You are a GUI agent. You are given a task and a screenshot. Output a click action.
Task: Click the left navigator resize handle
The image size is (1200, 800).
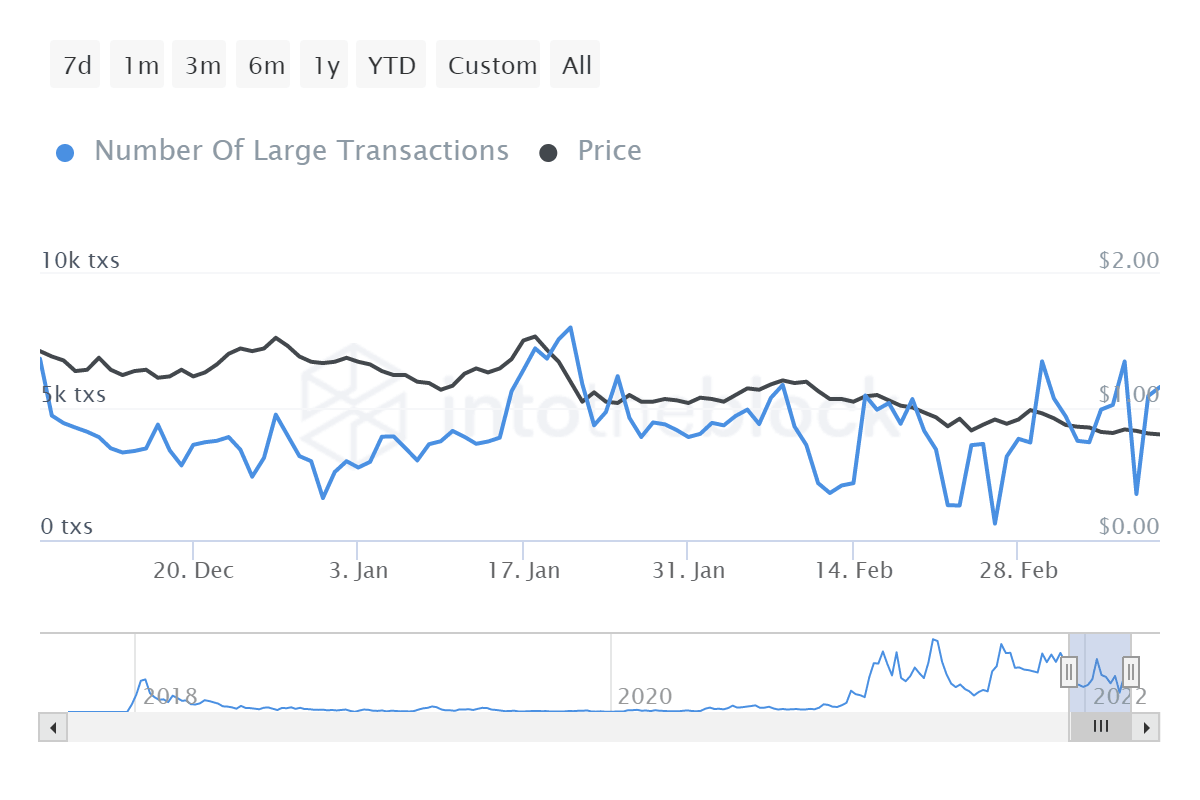[x=1069, y=672]
